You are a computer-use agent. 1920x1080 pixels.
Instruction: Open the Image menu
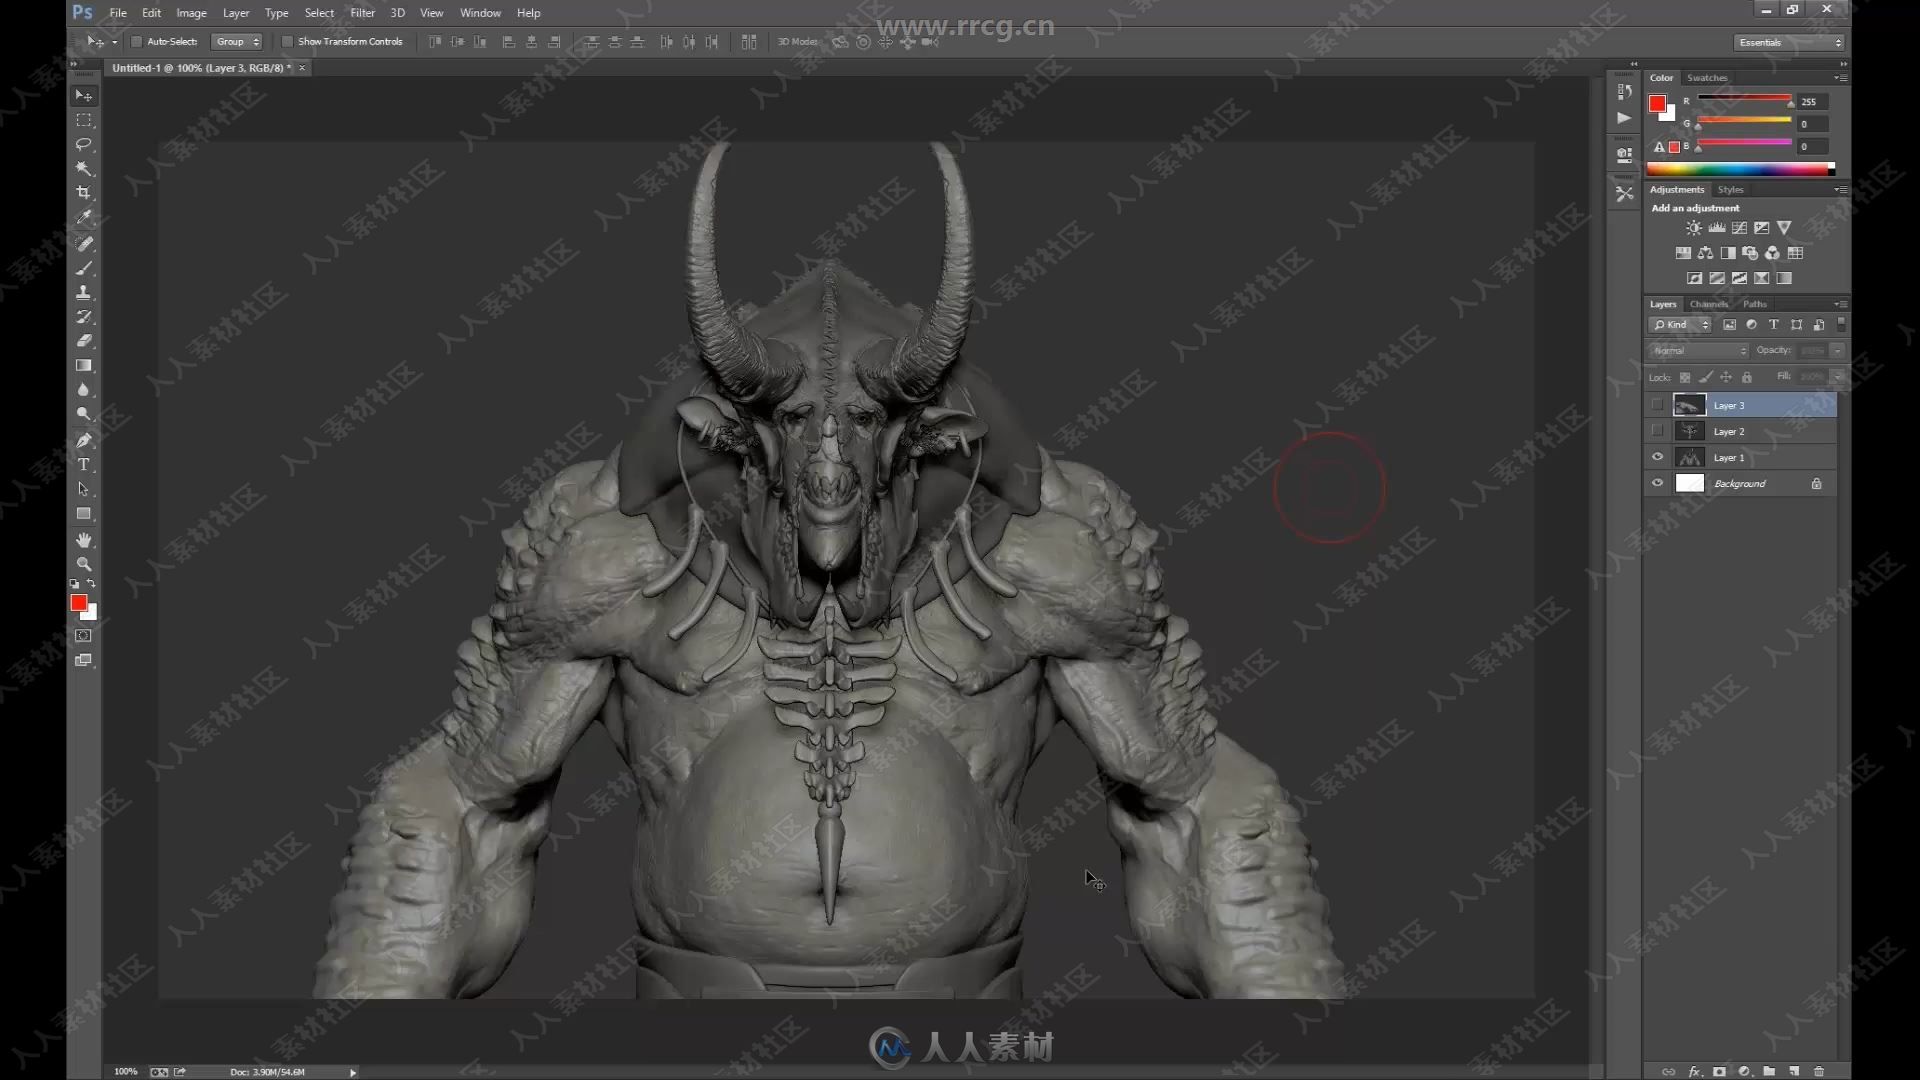[x=191, y=13]
